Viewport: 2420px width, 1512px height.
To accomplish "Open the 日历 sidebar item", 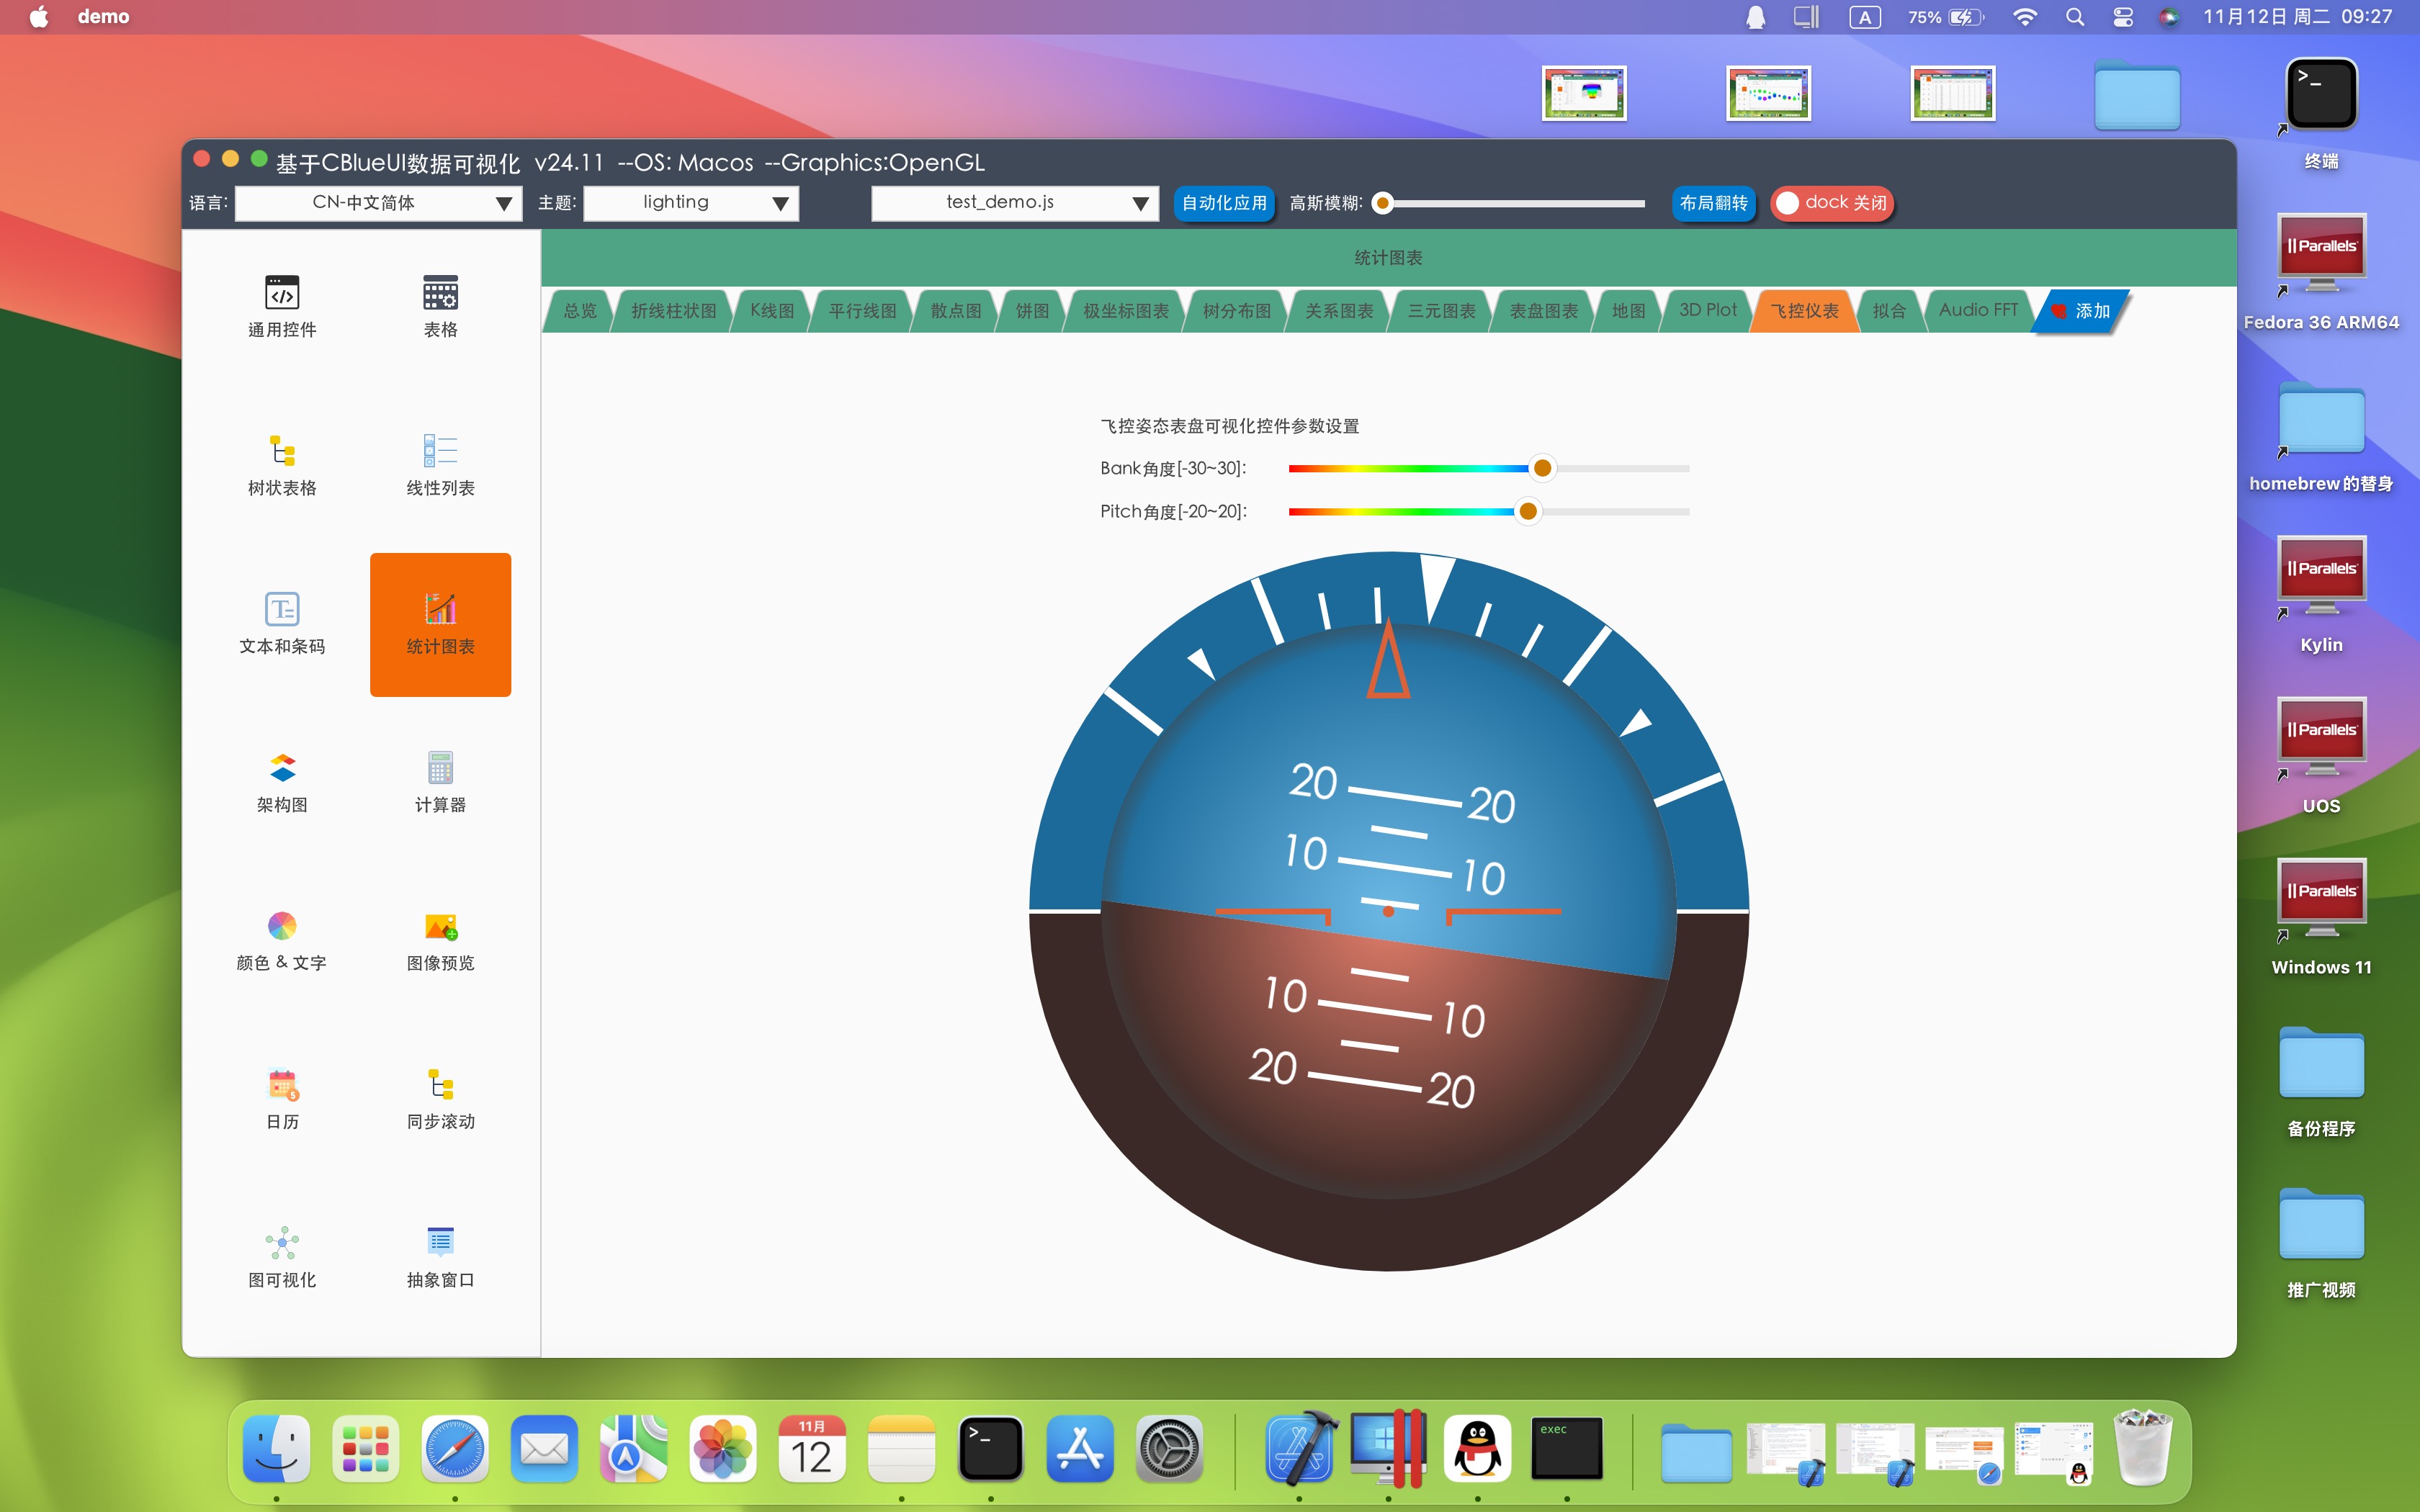I will [x=282, y=1099].
